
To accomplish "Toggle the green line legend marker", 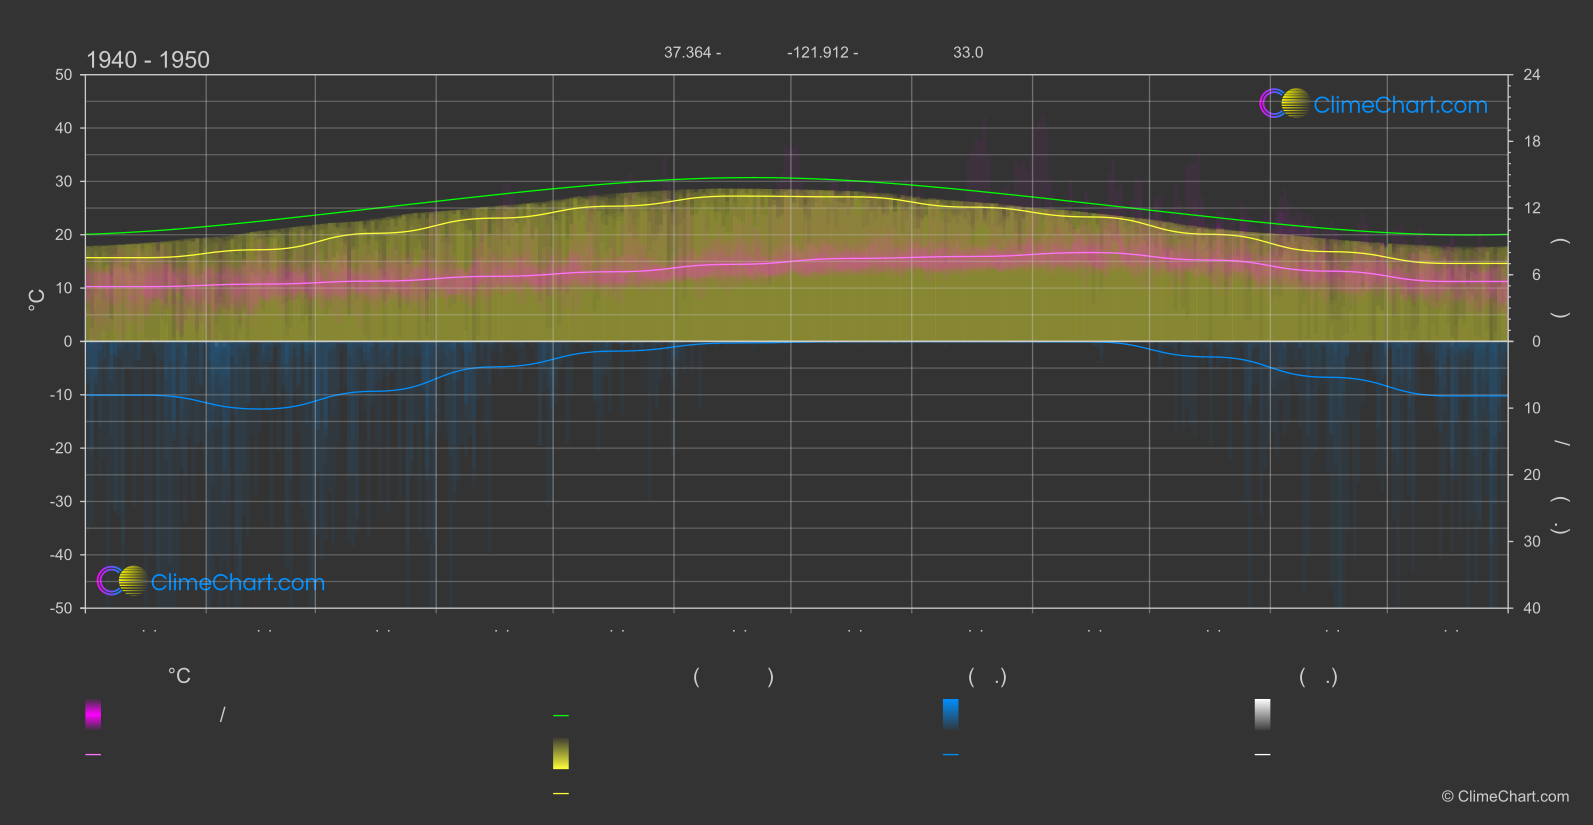I will click(561, 716).
